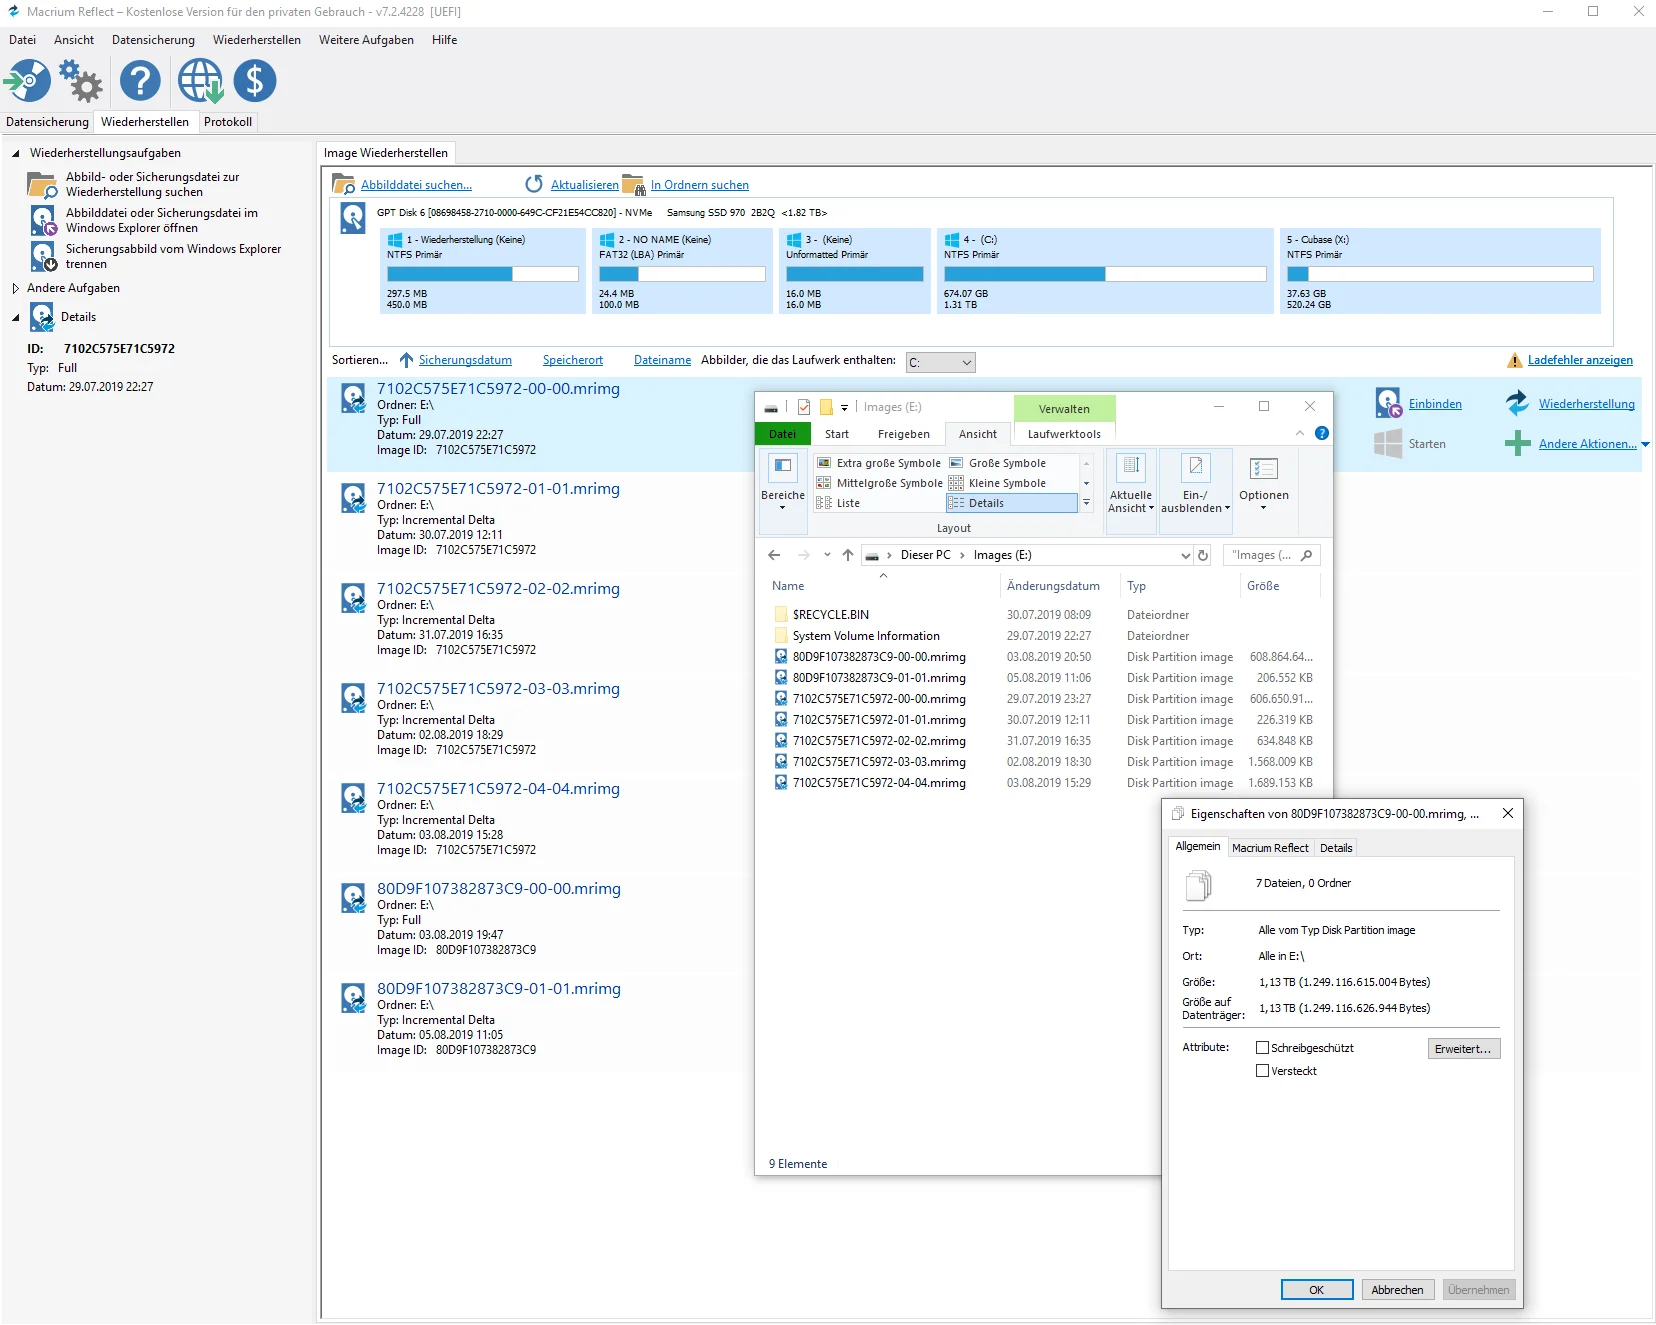Collapse the Wiederherstellungsaufgaben tree section
1656x1325 pixels.
[x=16, y=153]
